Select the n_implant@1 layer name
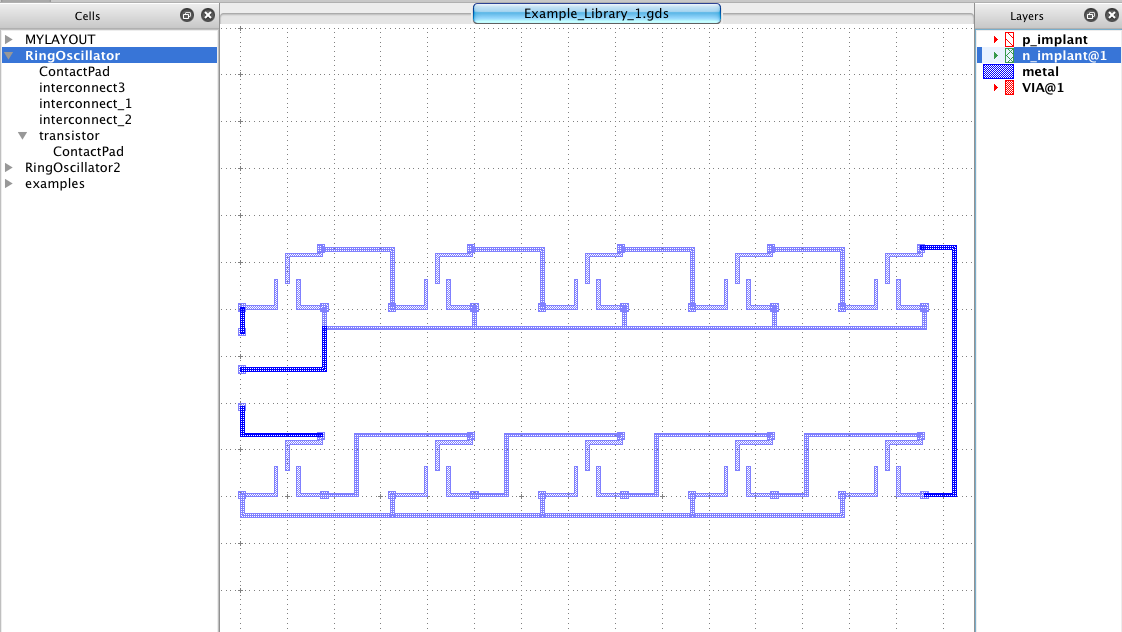This screenshot has height=632, width=1122. pos(1064,55)
